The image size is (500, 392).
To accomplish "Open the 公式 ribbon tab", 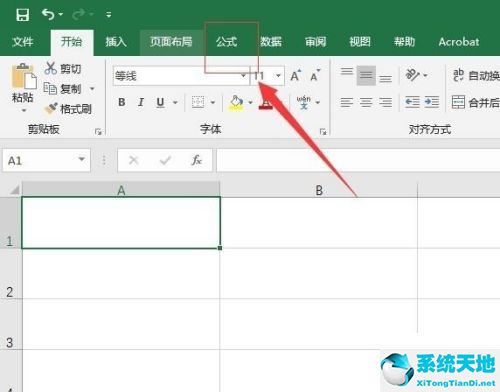I will (x=226, y=42).
